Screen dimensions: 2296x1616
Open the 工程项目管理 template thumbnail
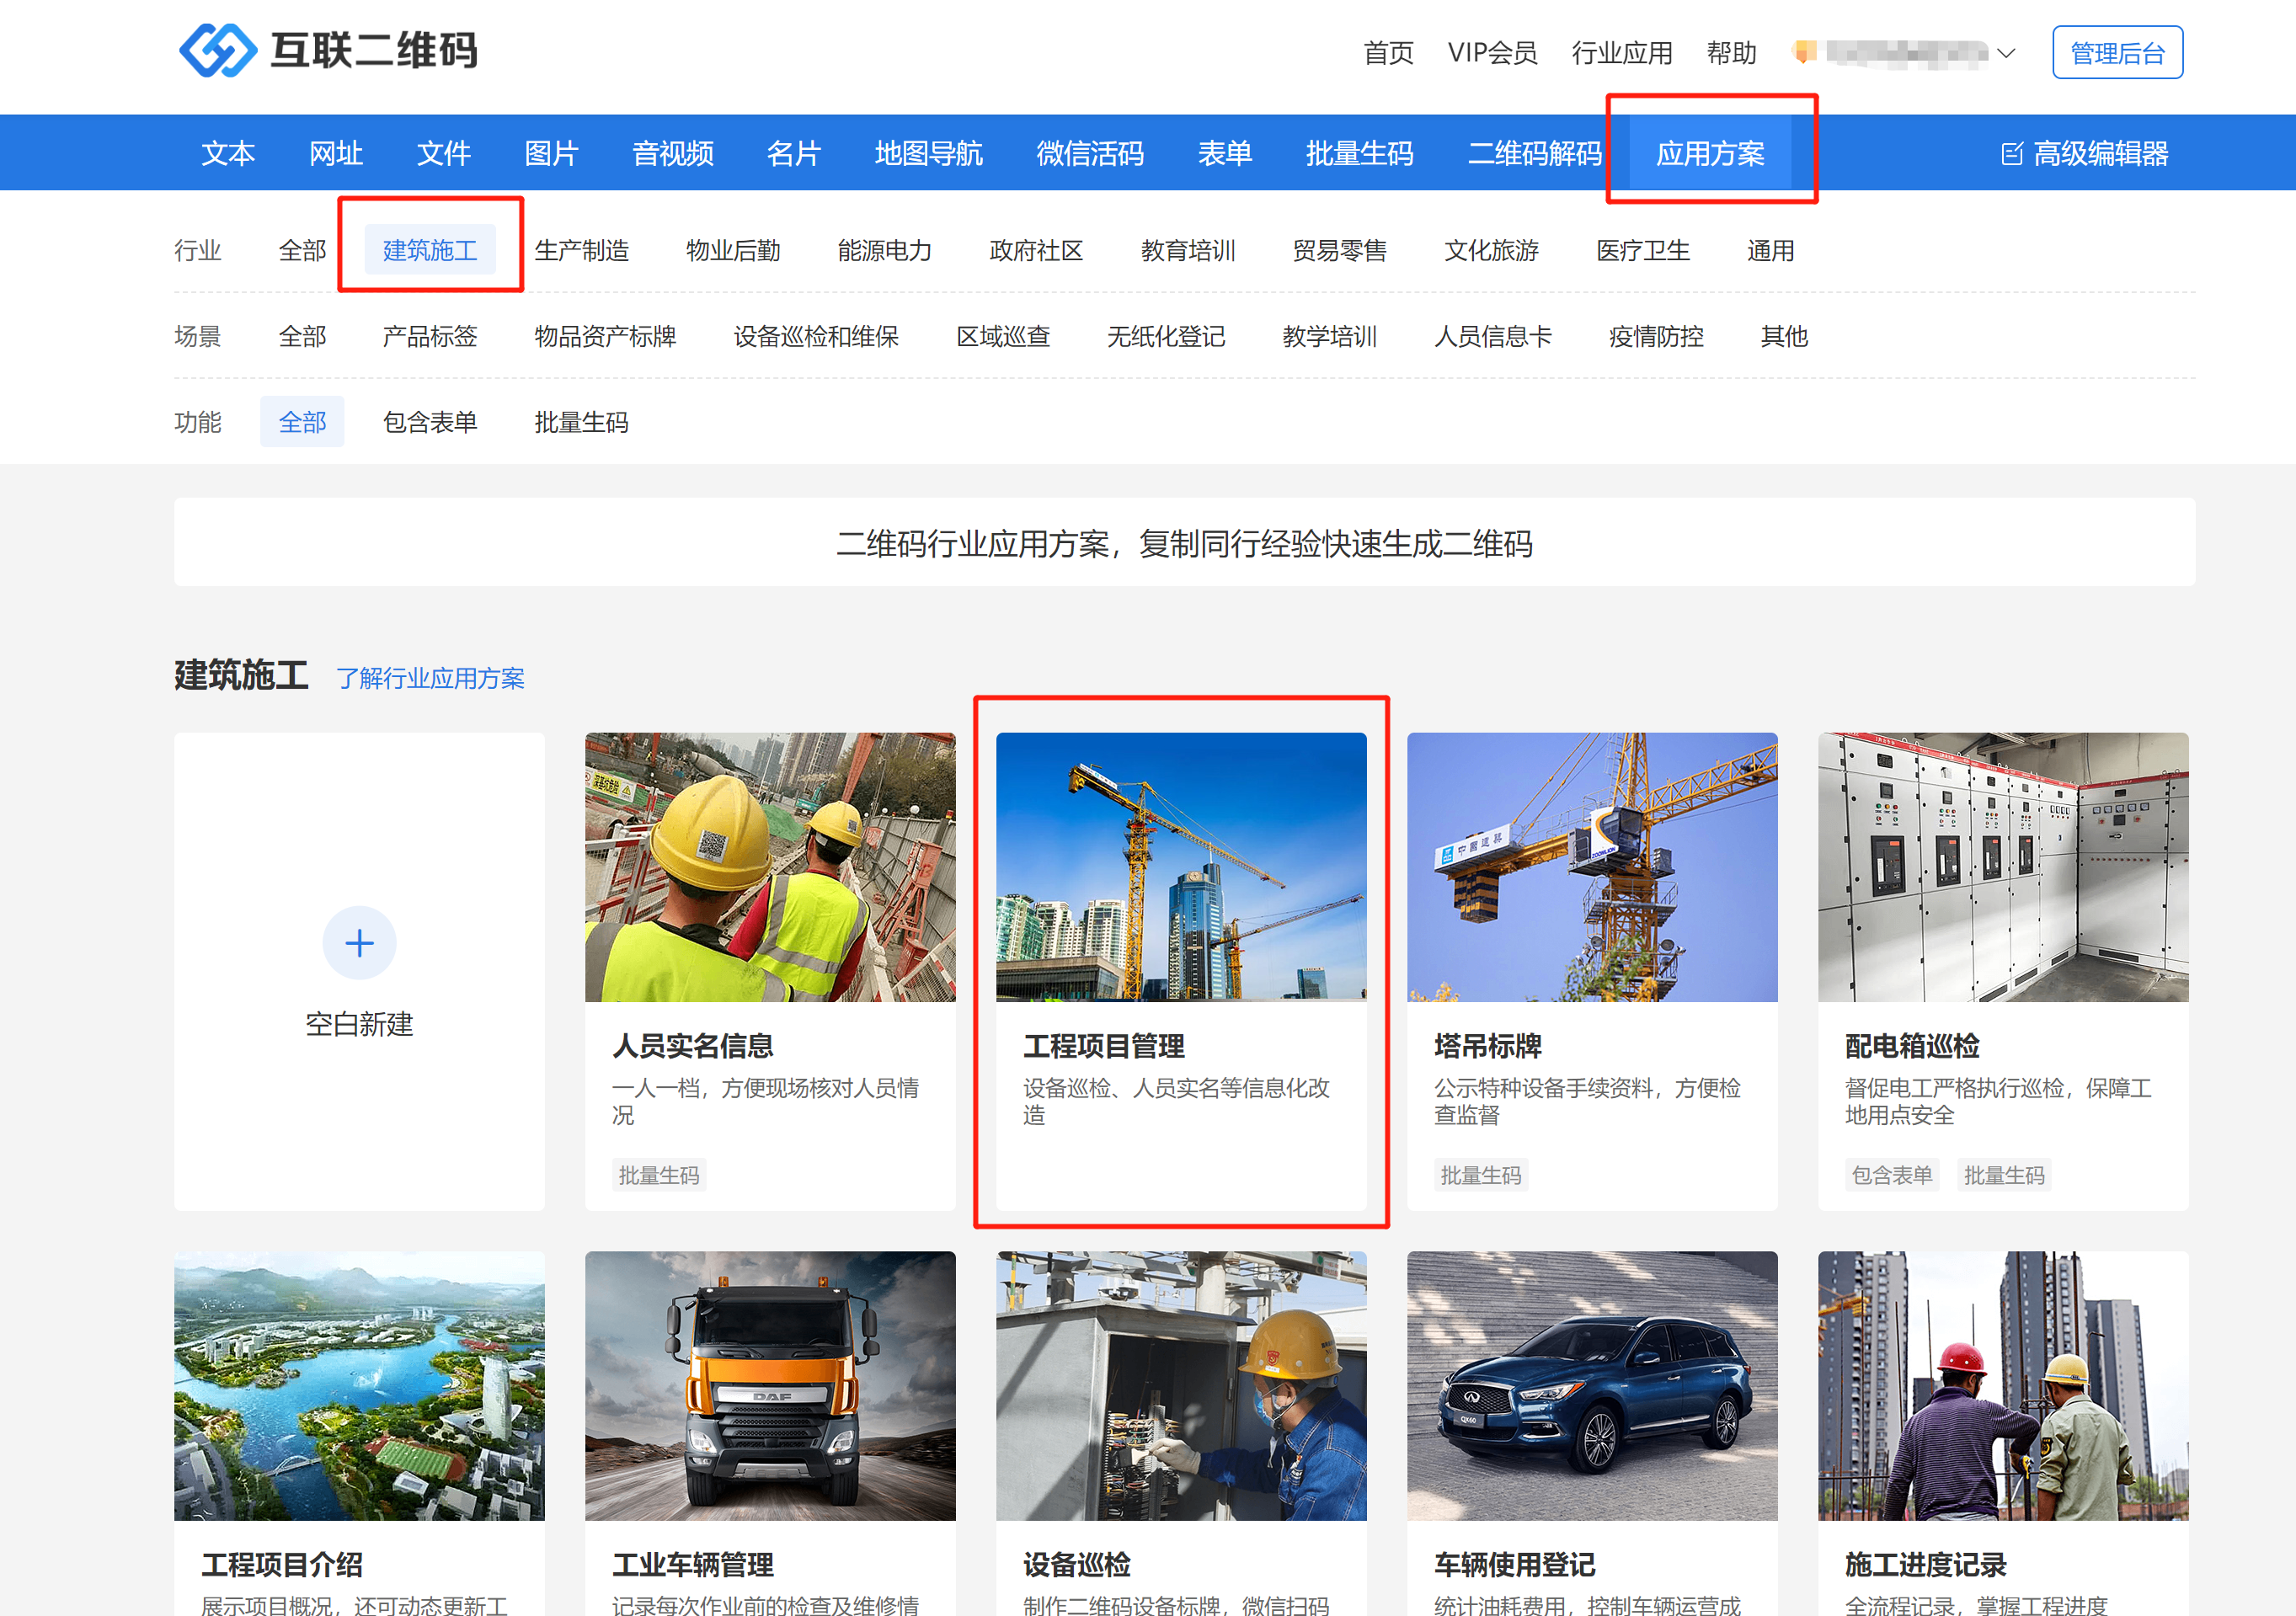(x=1180, y=867)
